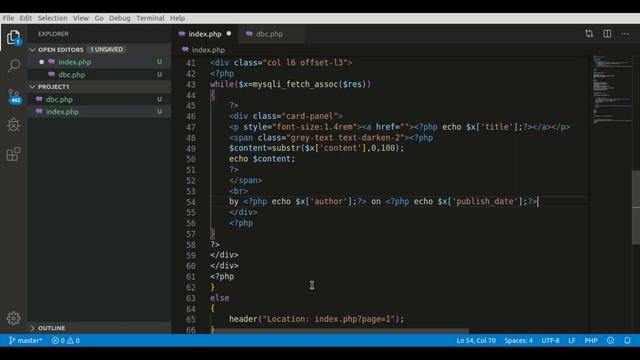Image resolution: width=640 pixels, height=360 pixels.
Task: Click the vertical scrollbar thumb in editor
Action: coord(636,207)
